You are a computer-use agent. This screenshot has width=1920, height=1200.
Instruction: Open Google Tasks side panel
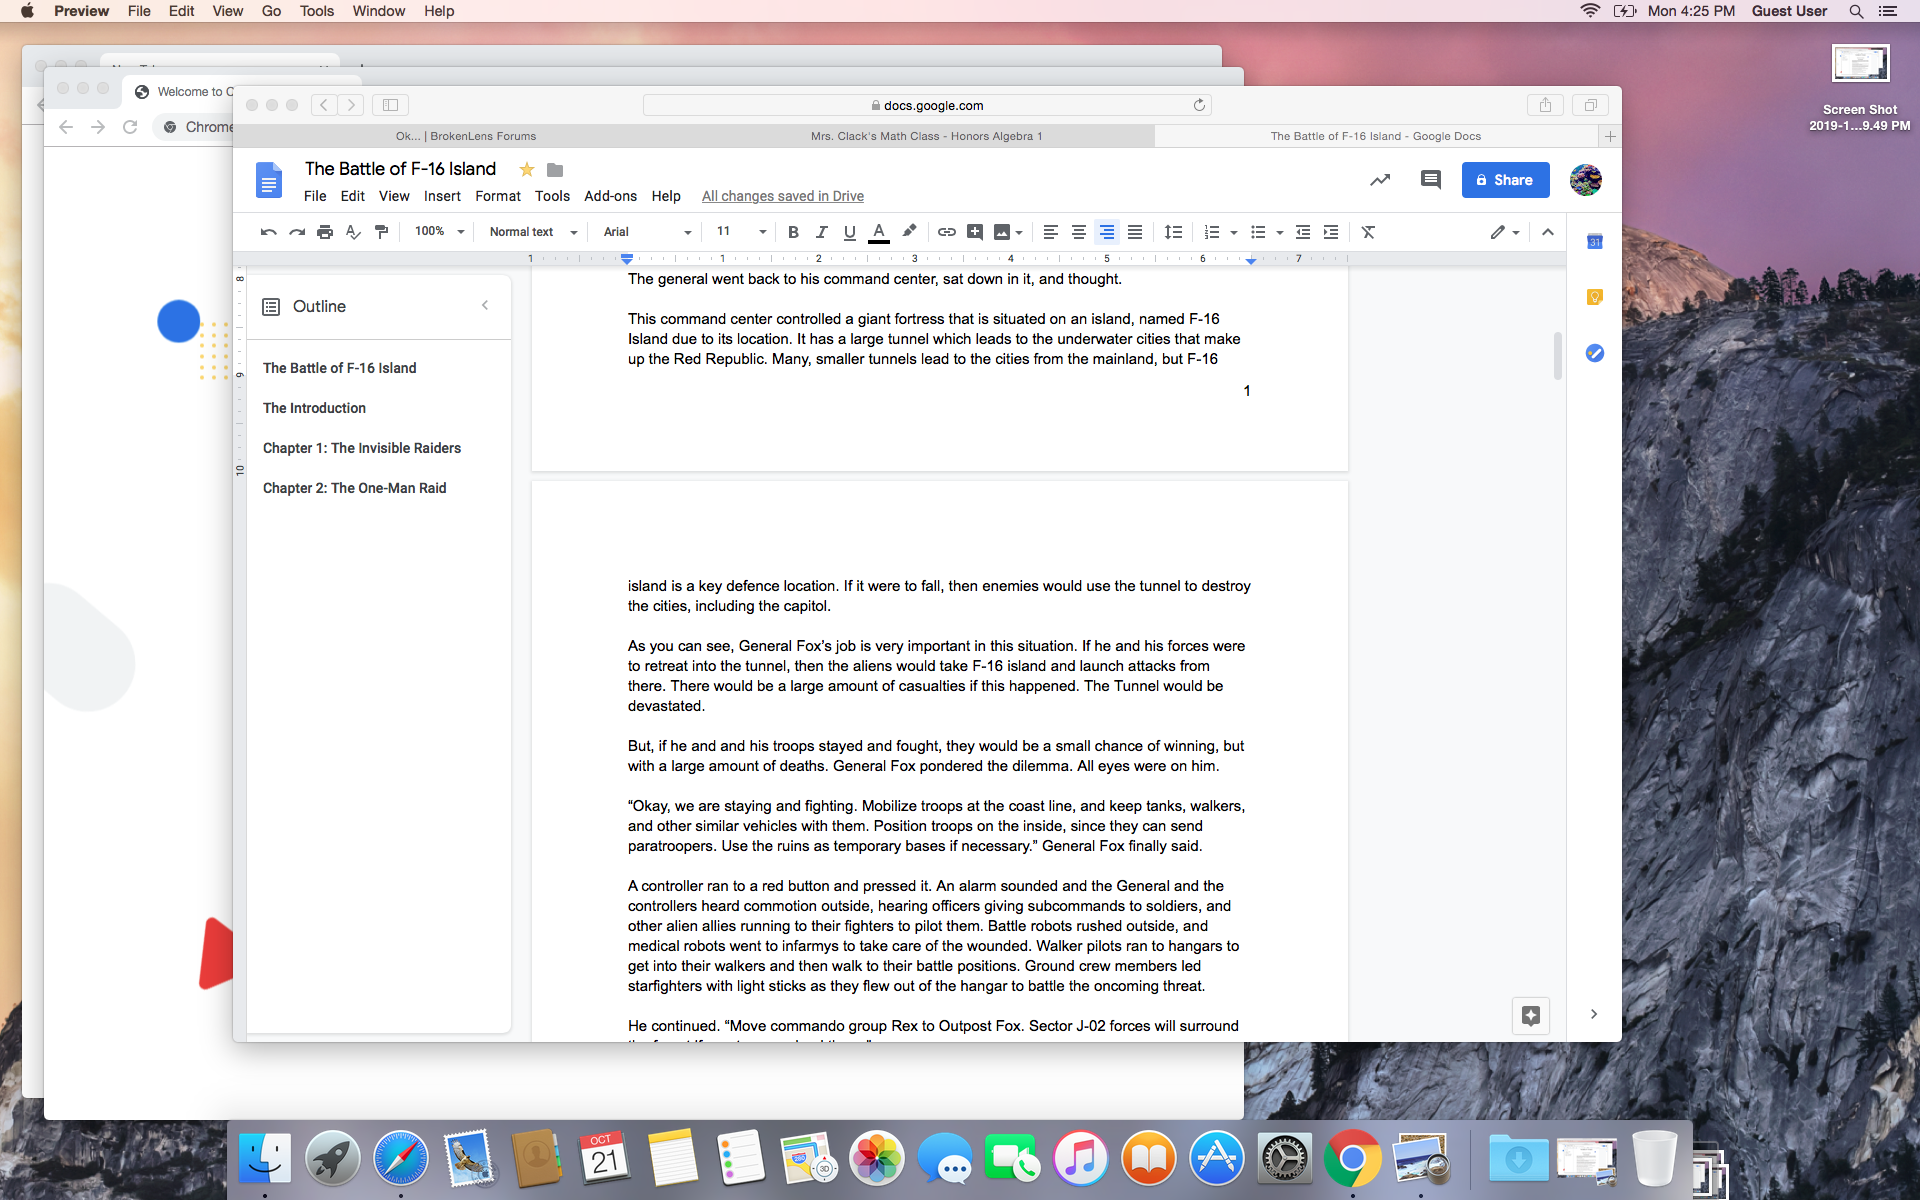1595,353
